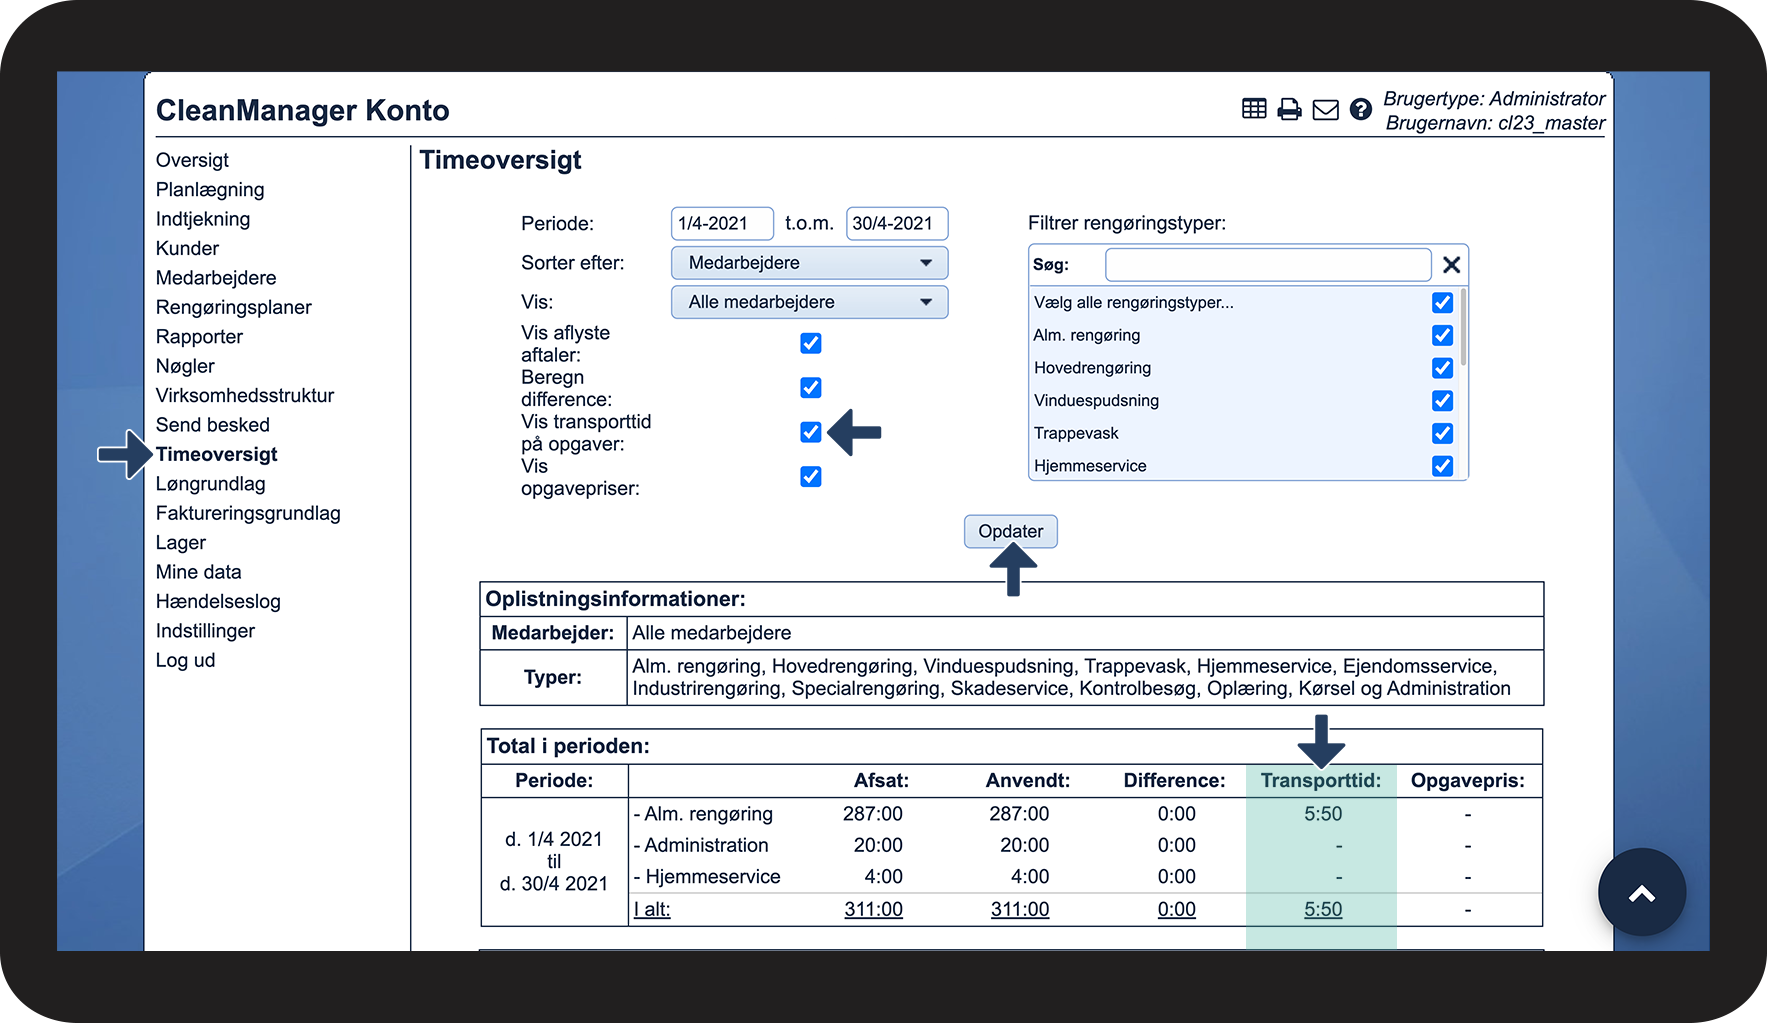Open the table export icon in header
Viewport: 1767px width, 1023px height.
click(1254, 109)
